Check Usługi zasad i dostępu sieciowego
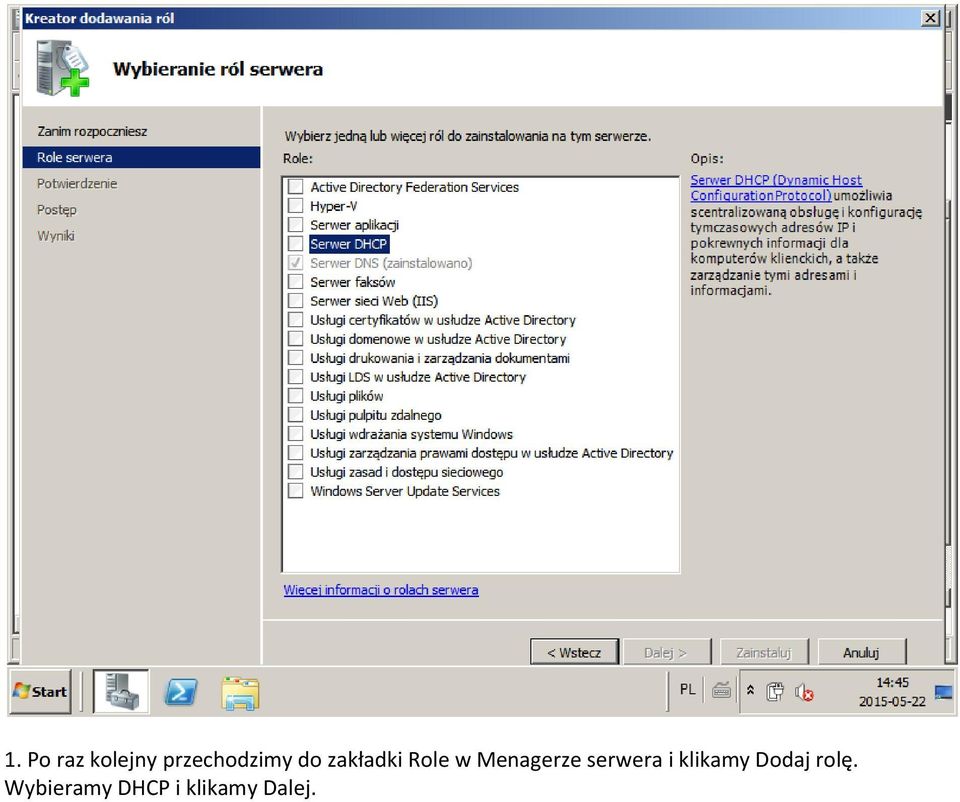This screenshot has height=802, width=960. pos(296,471)
